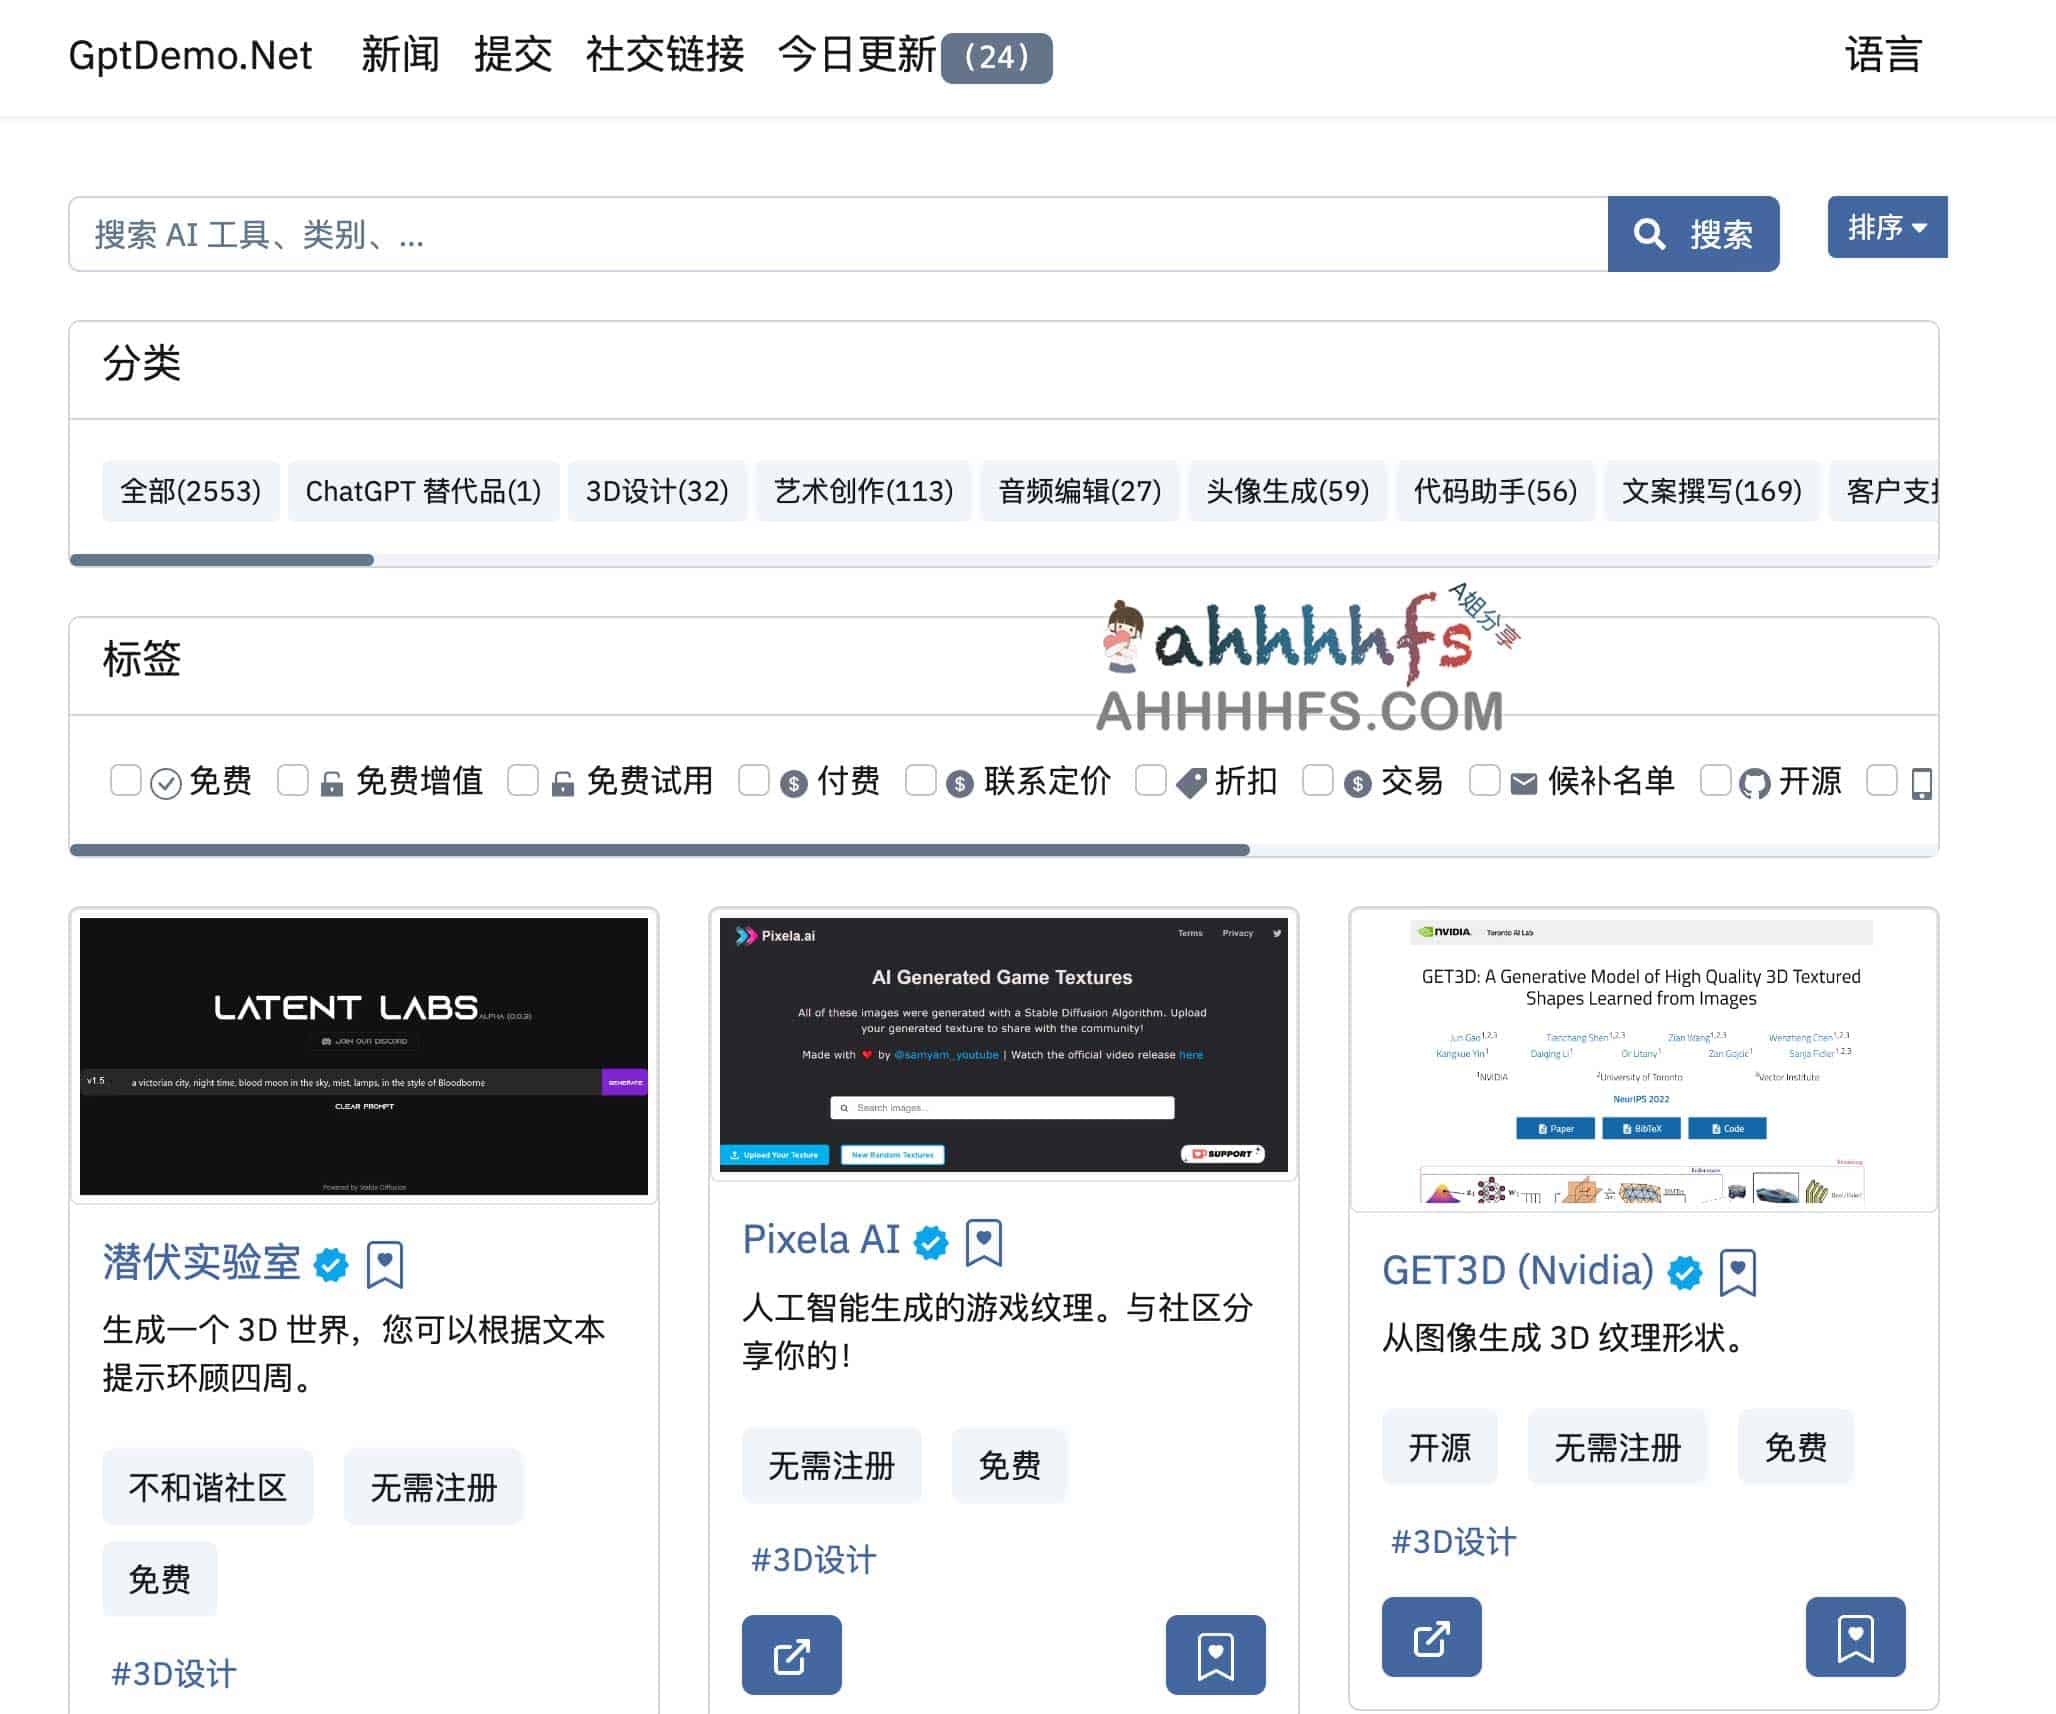Open the Pixela AI title link
This screenshot has width=2056, height=1714.
(821, 1239)
